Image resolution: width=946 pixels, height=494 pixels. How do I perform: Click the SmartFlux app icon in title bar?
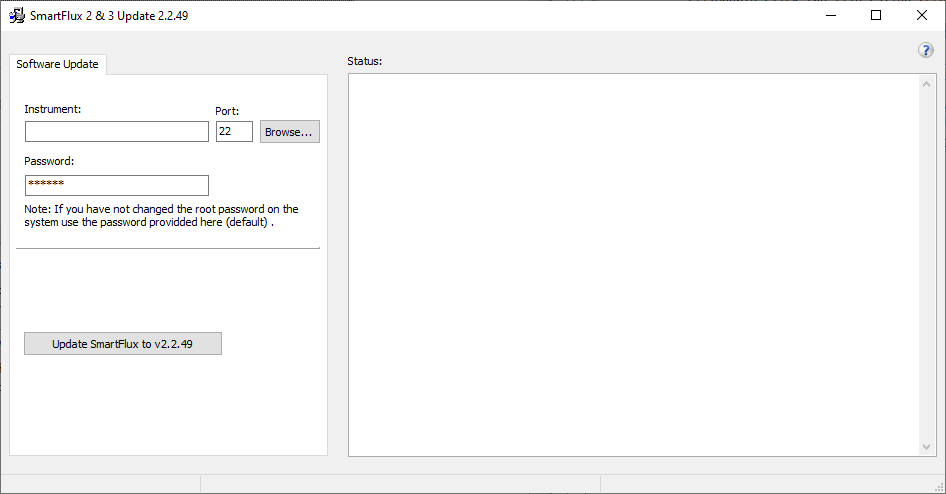(x=17, y=16)
